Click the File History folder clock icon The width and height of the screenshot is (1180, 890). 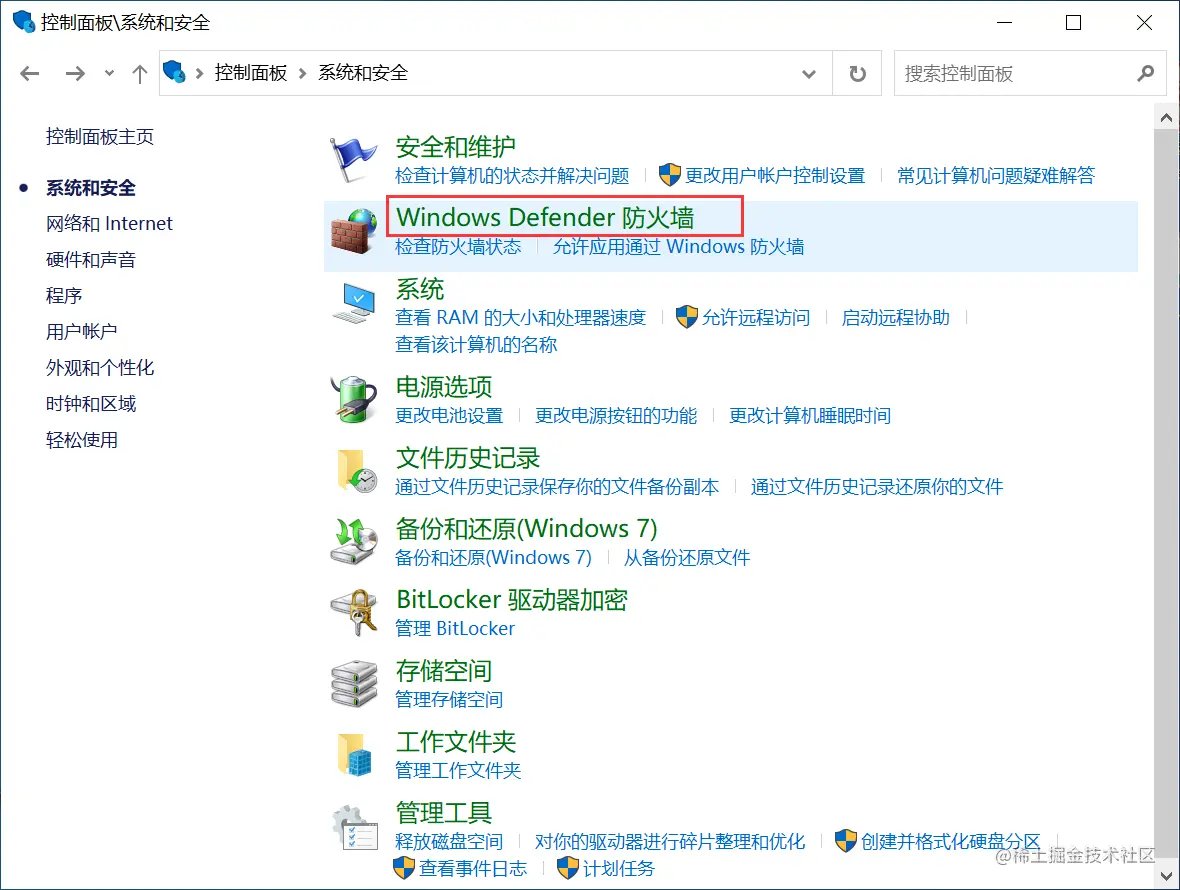click(x=356, y=471)
